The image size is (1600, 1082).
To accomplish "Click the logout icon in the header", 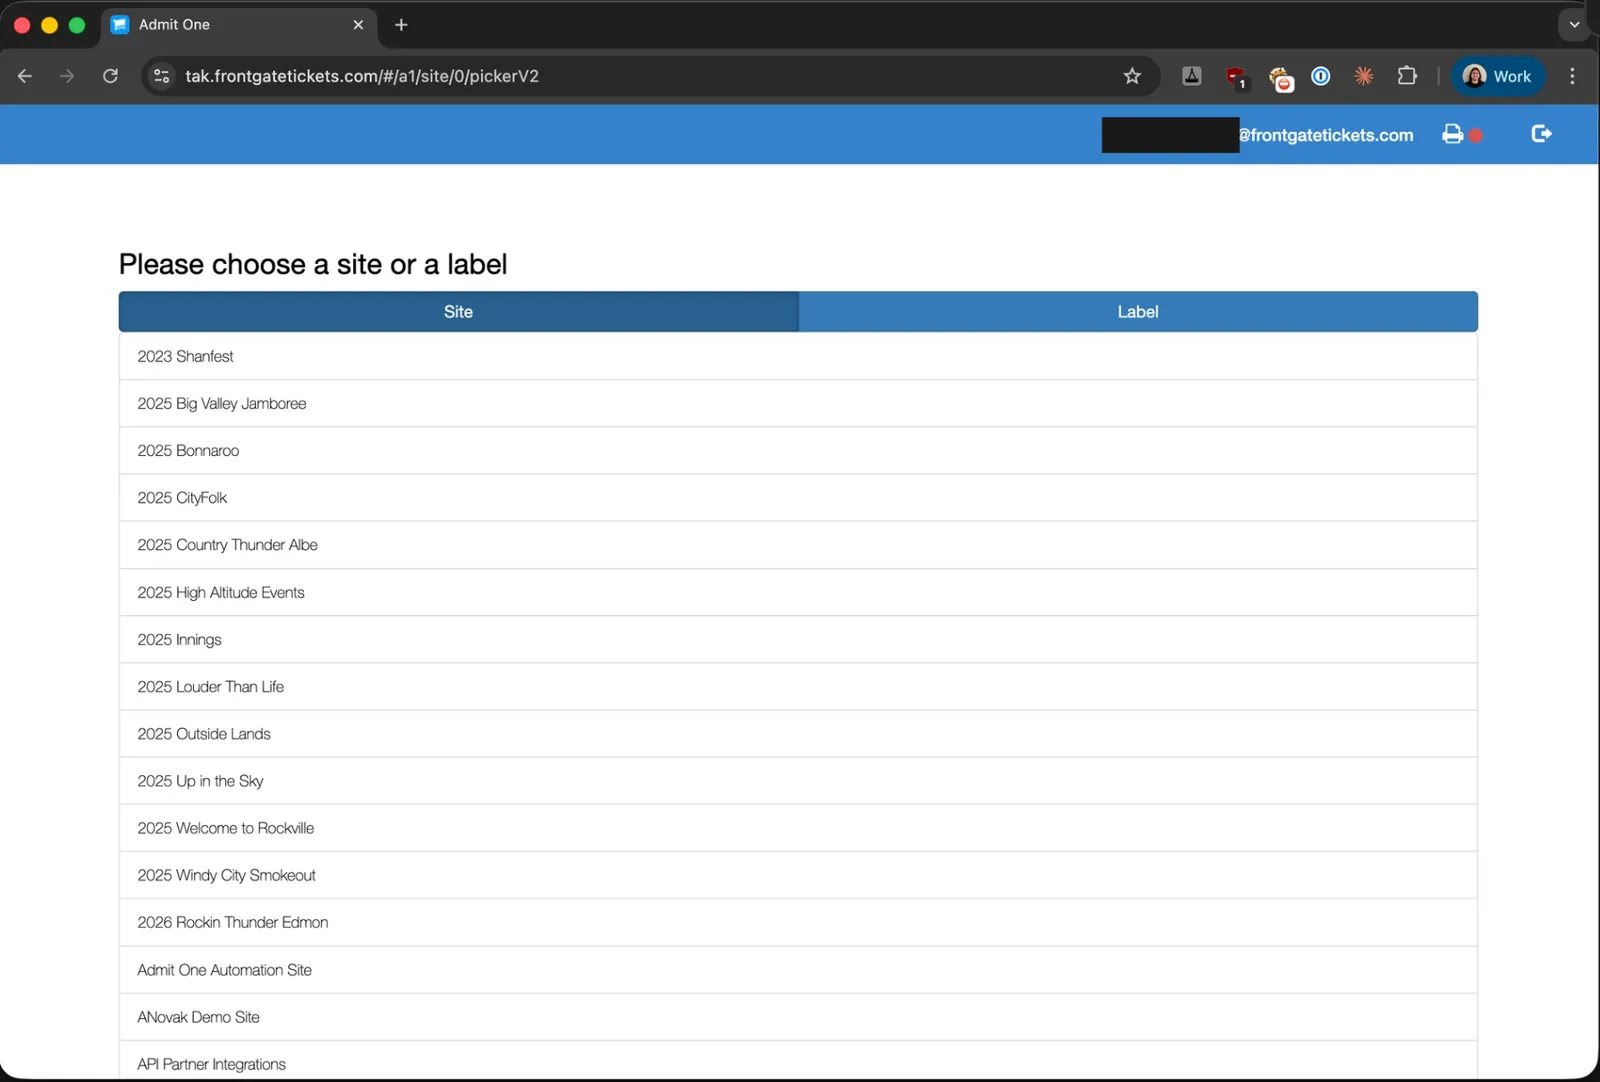I will pyautogui.click(x=1541, y=134).
